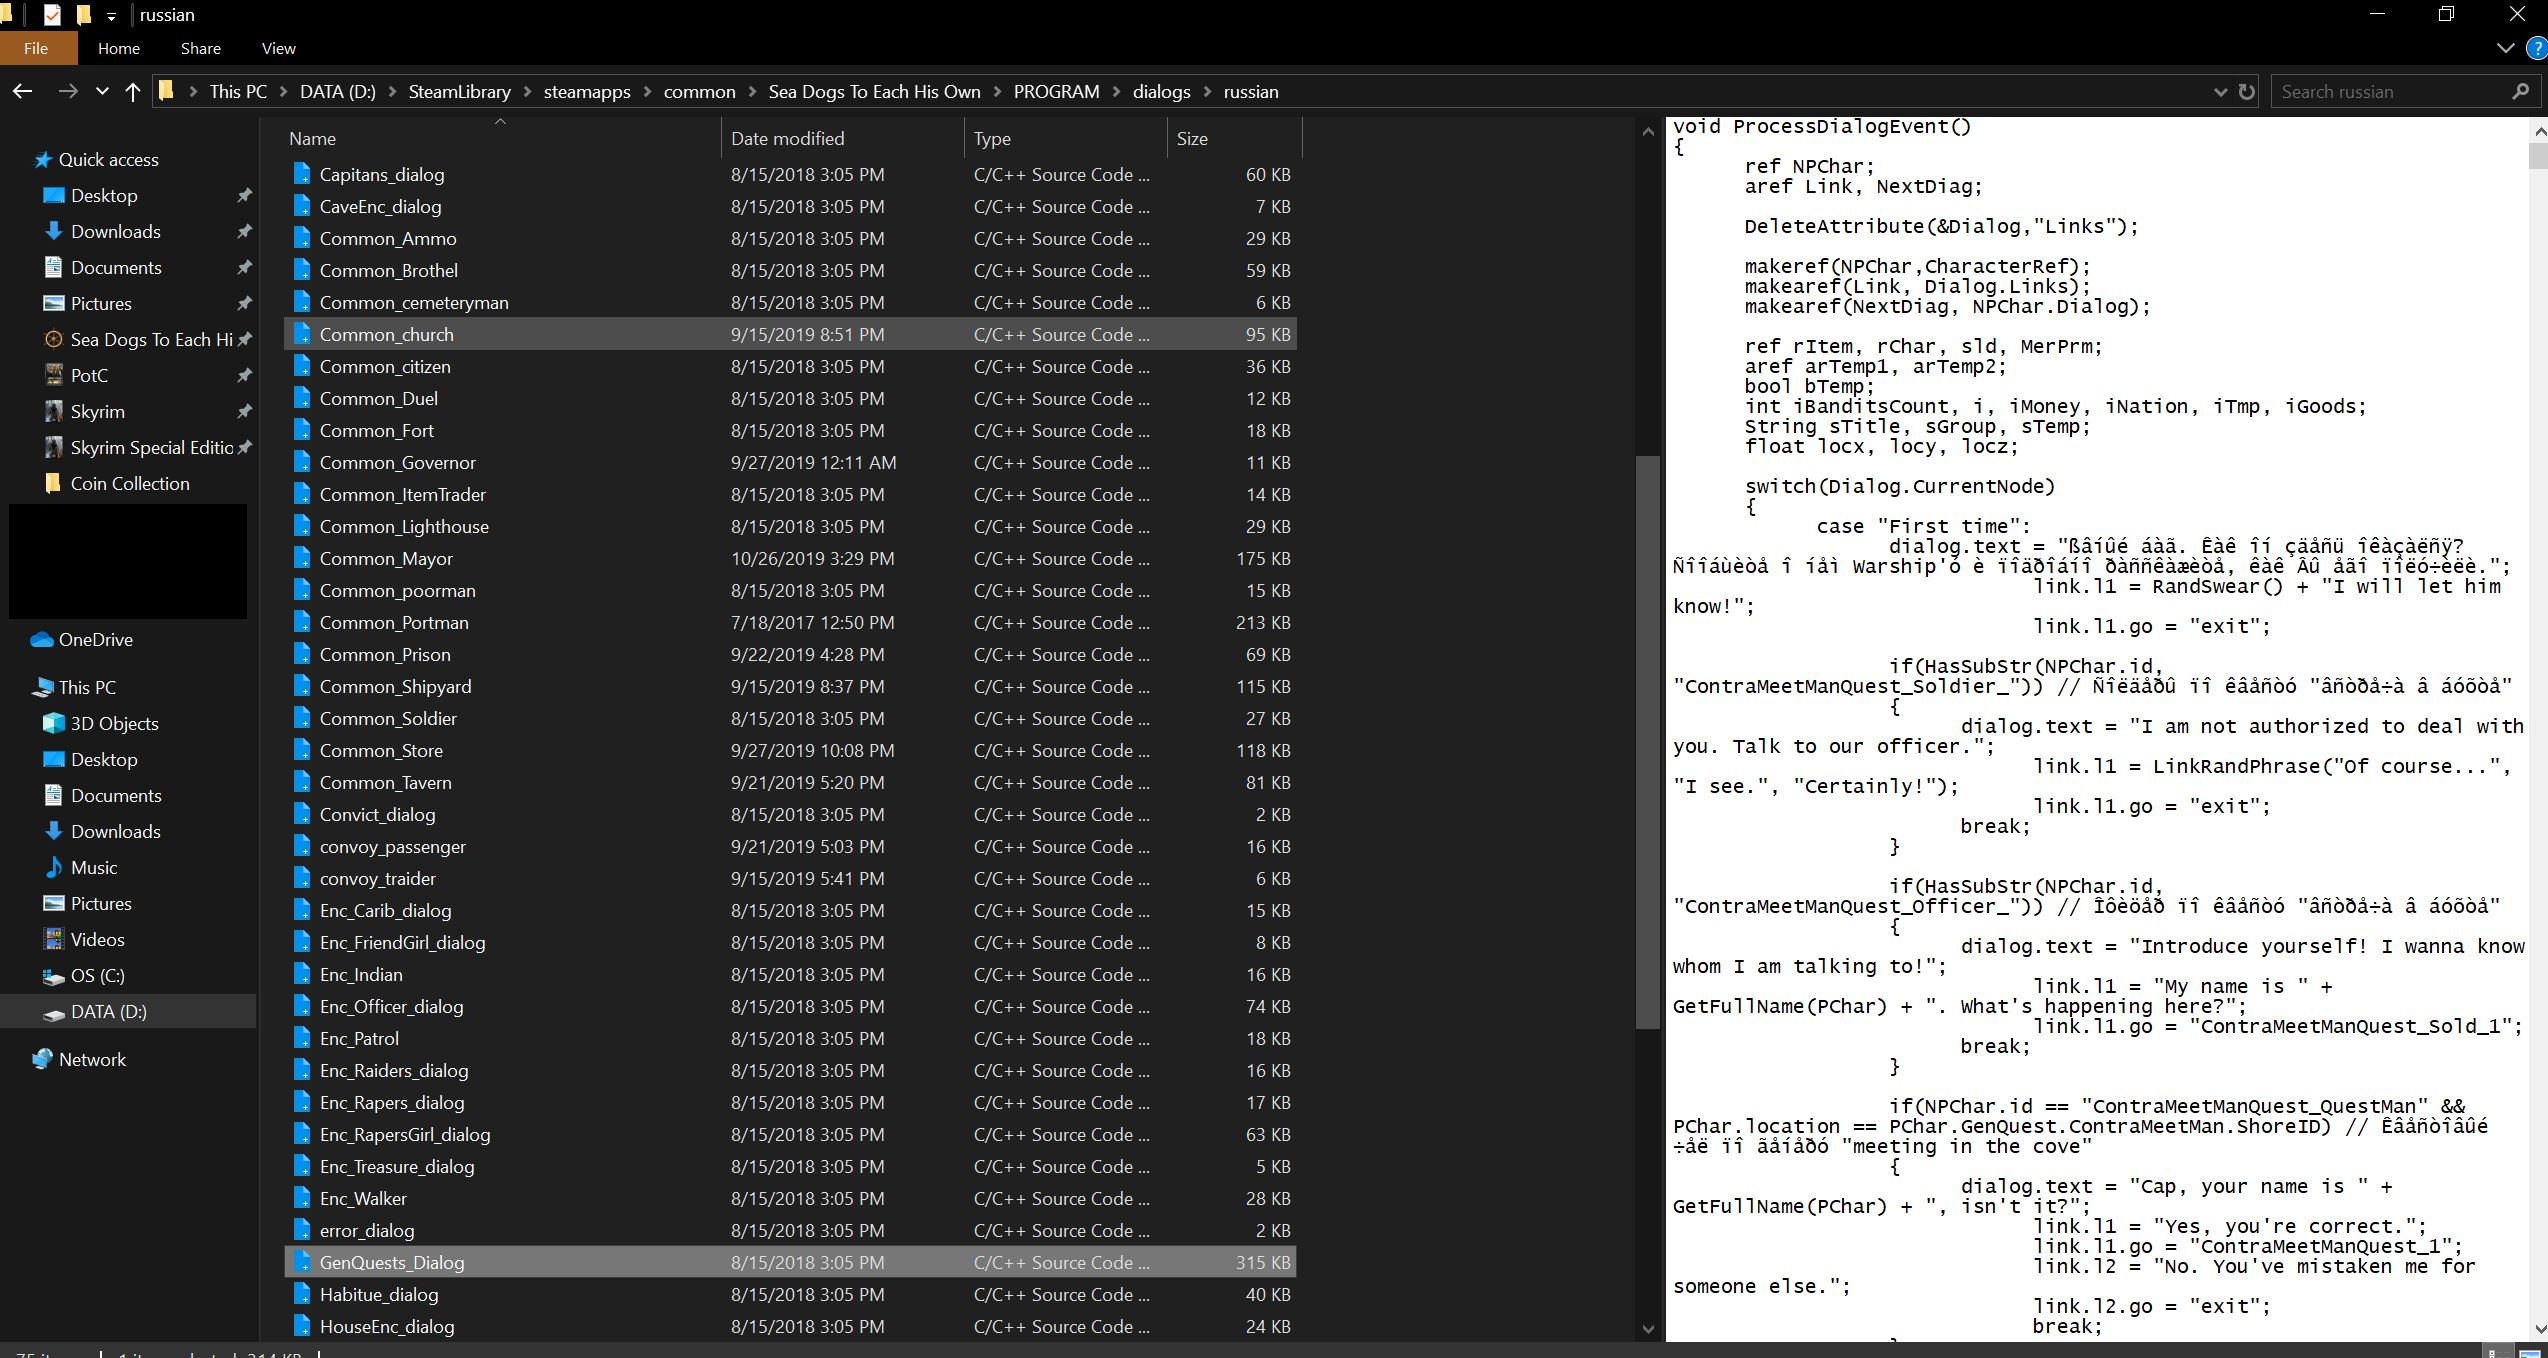Click the Properties quick access toolbar icon
Image resolution: width=2548 pixels, height=1358 pixels.
tap(52, 15)
